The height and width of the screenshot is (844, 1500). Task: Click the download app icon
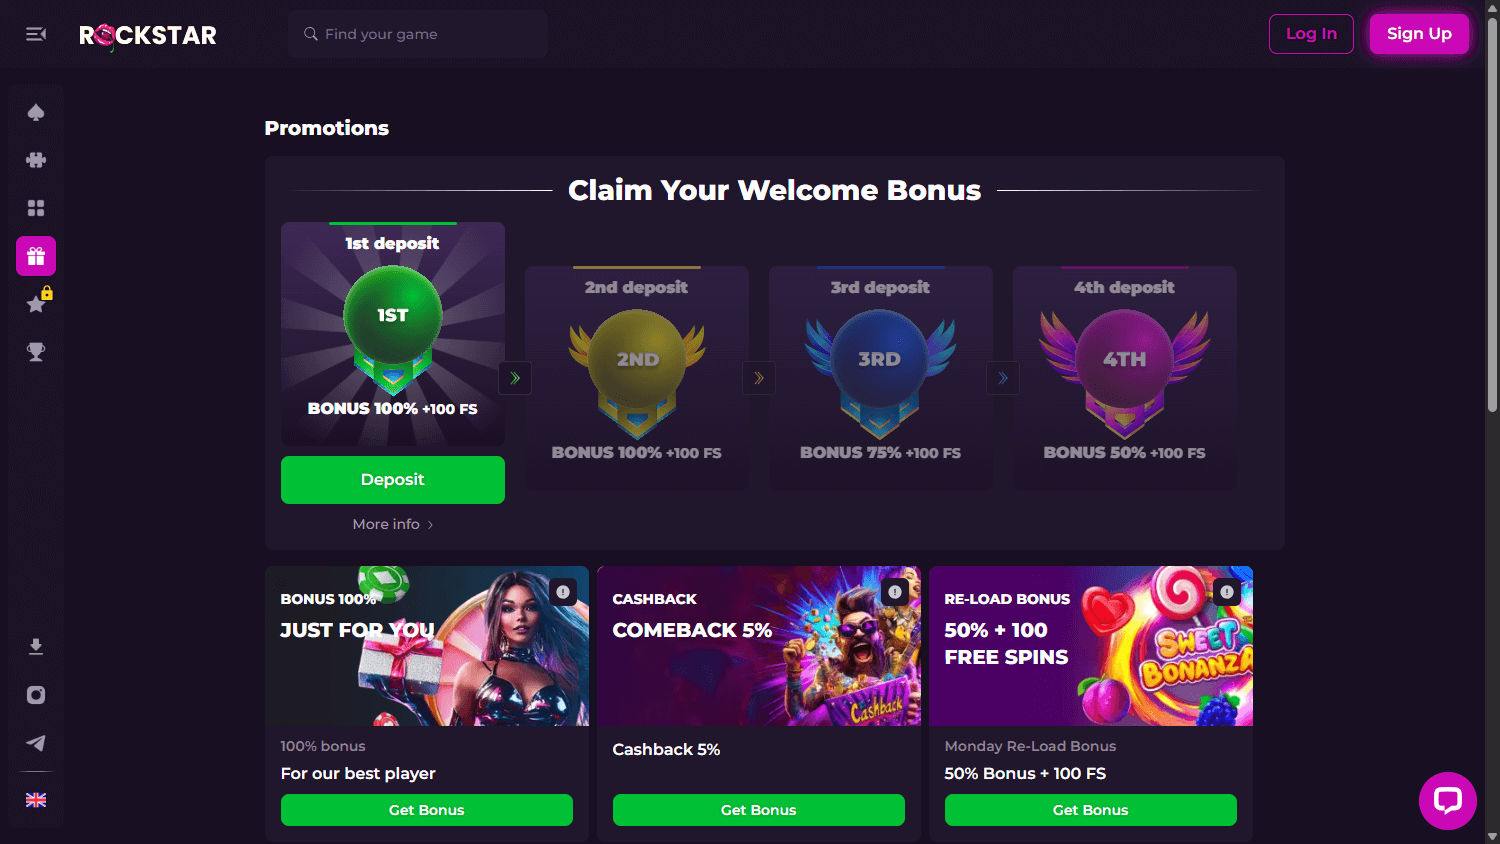pos(36,647)
